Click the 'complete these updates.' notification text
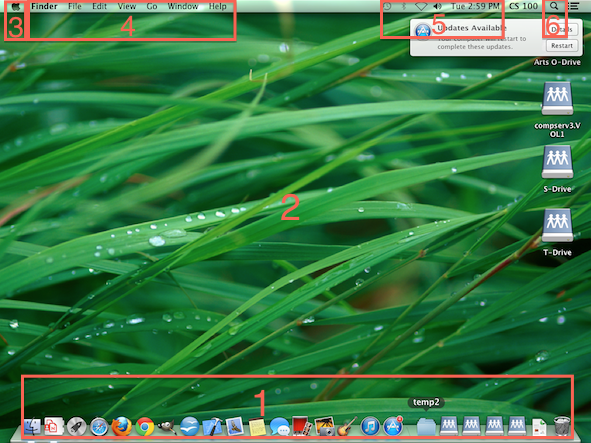 point(475,47)
